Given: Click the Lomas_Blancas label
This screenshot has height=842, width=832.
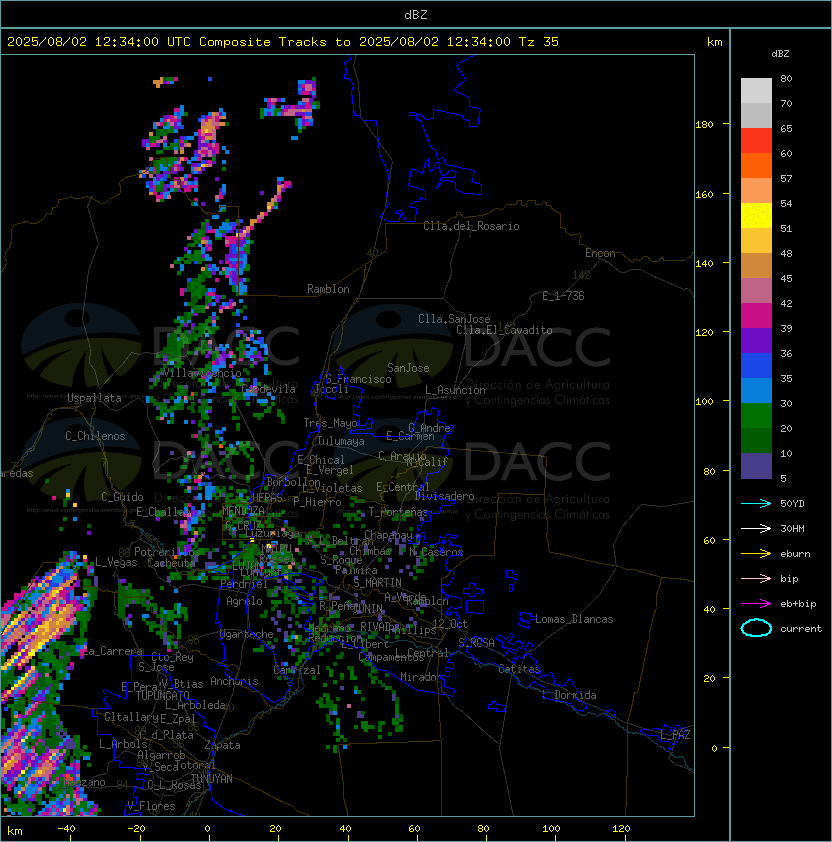Looking at the screenshot, I should pyautogui.click(x=574, y=619).
